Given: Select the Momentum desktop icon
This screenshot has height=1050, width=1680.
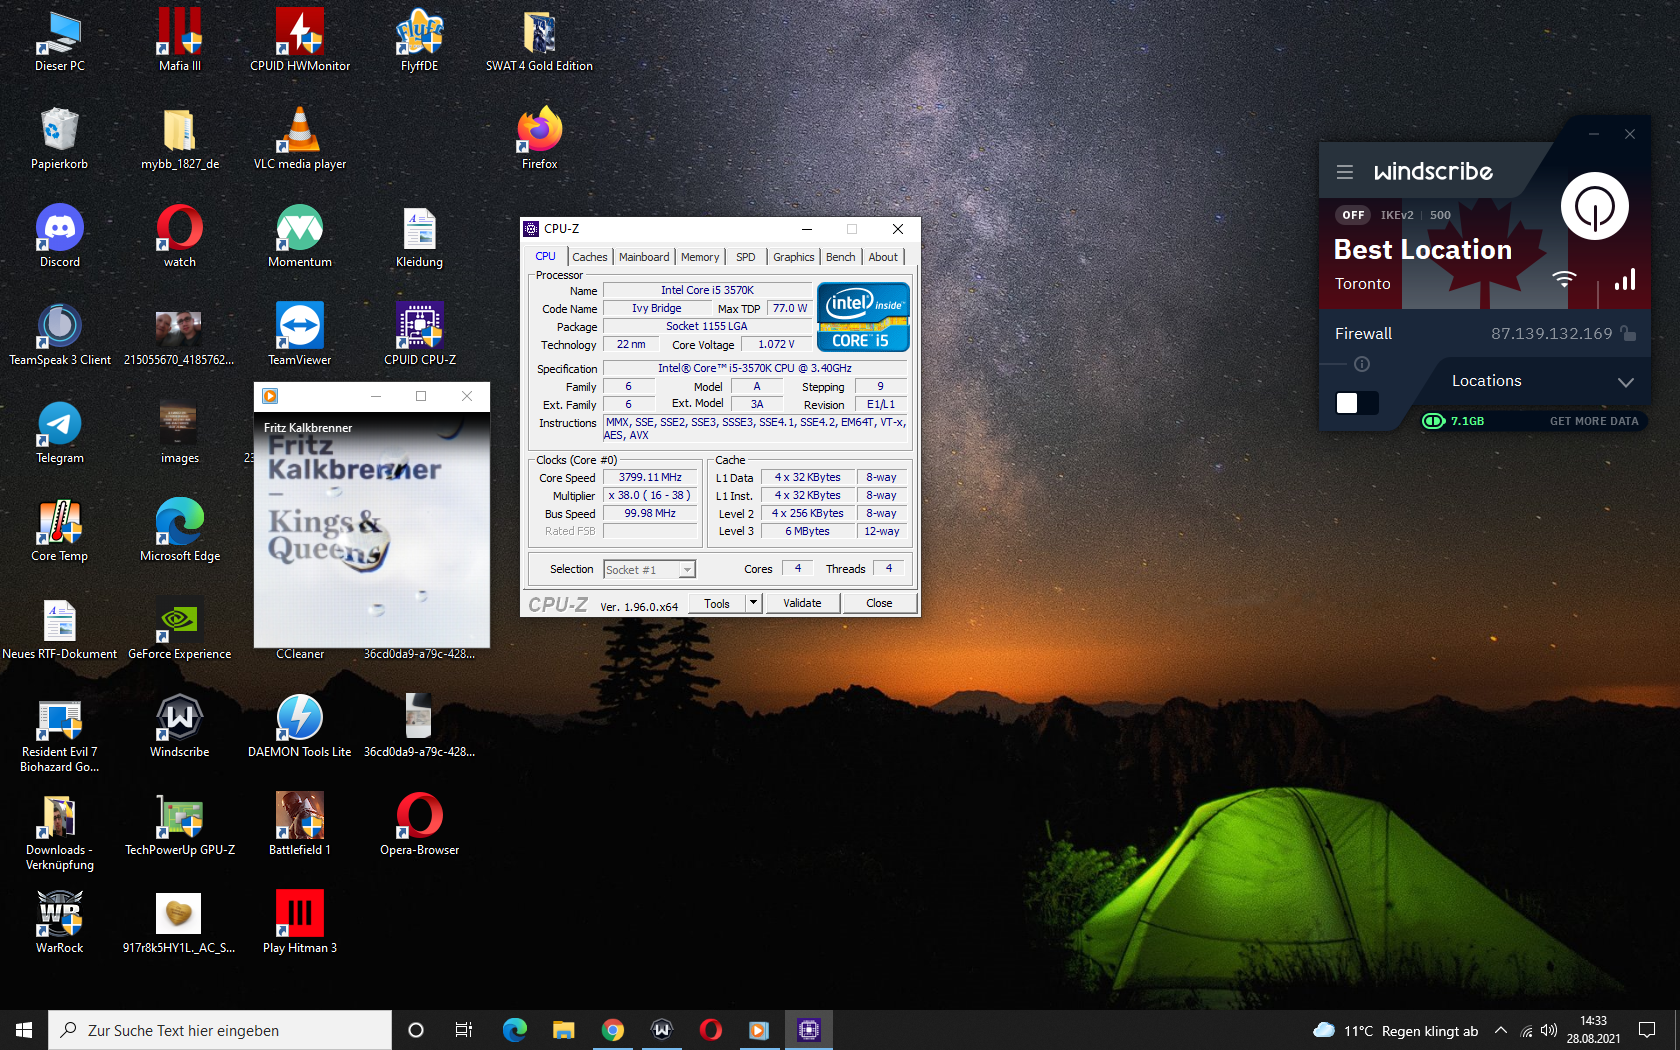Looking at the screenshot, I should point(300,237).
